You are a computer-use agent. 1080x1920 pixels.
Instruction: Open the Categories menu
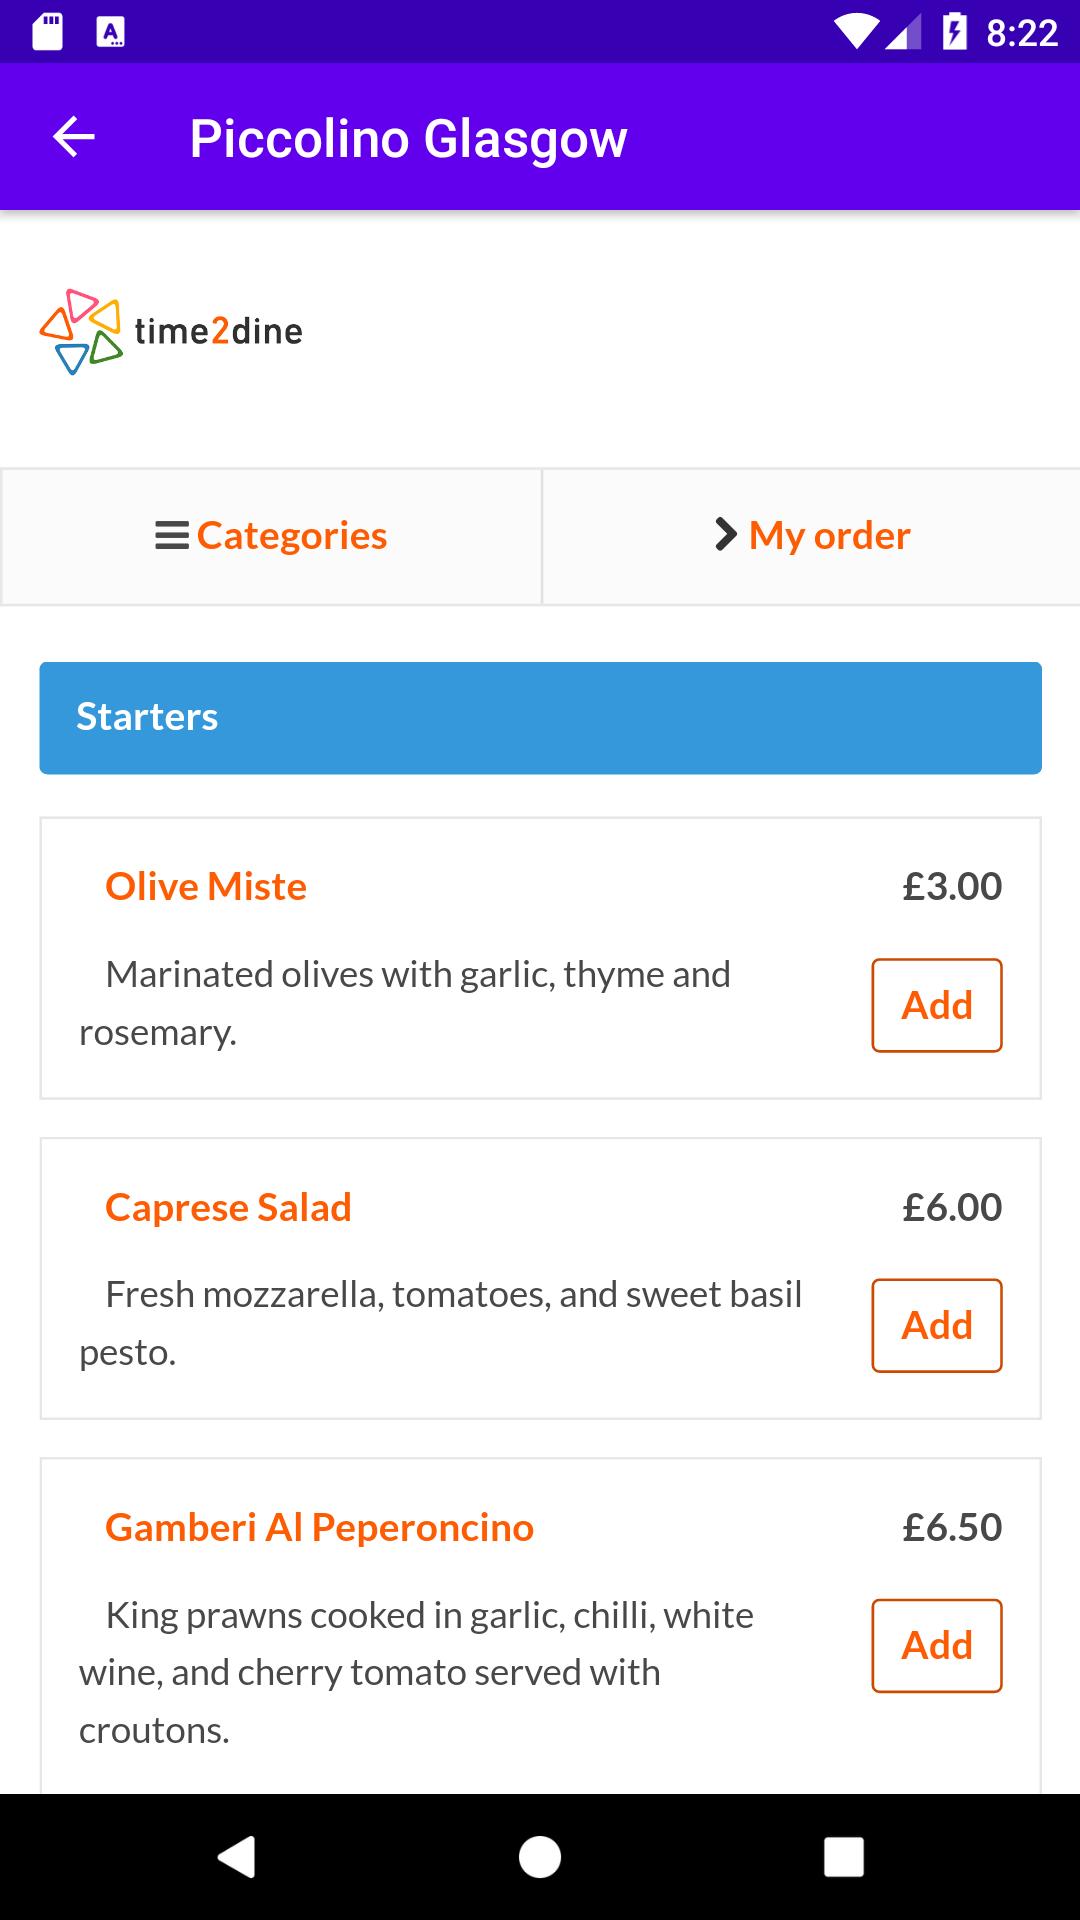[271, 536]
